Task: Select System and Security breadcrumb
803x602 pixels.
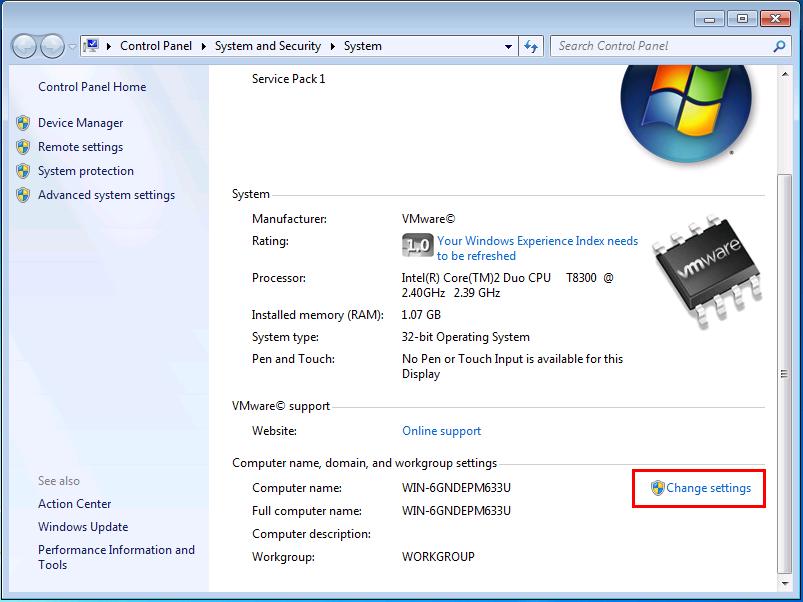Action: point(268,46)
